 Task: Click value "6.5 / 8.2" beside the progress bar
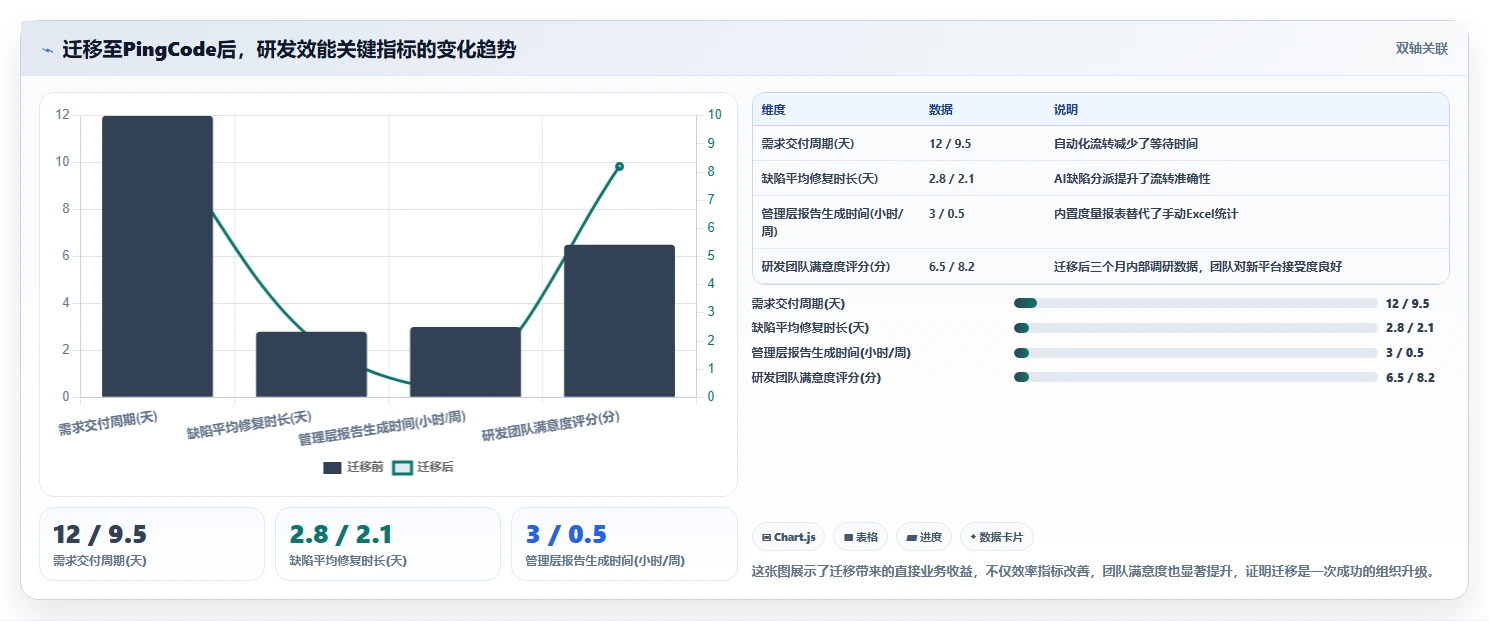pos(1410,378)
